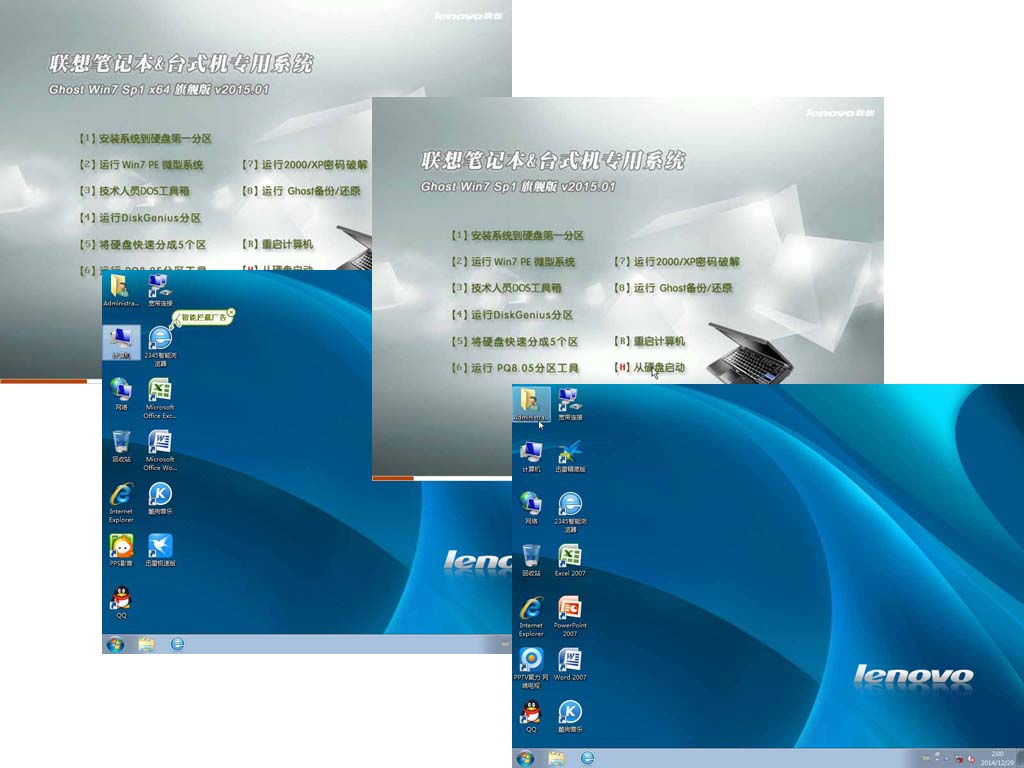Open Internet Explorer desktop icon on the left desktop

click(121, 503)
